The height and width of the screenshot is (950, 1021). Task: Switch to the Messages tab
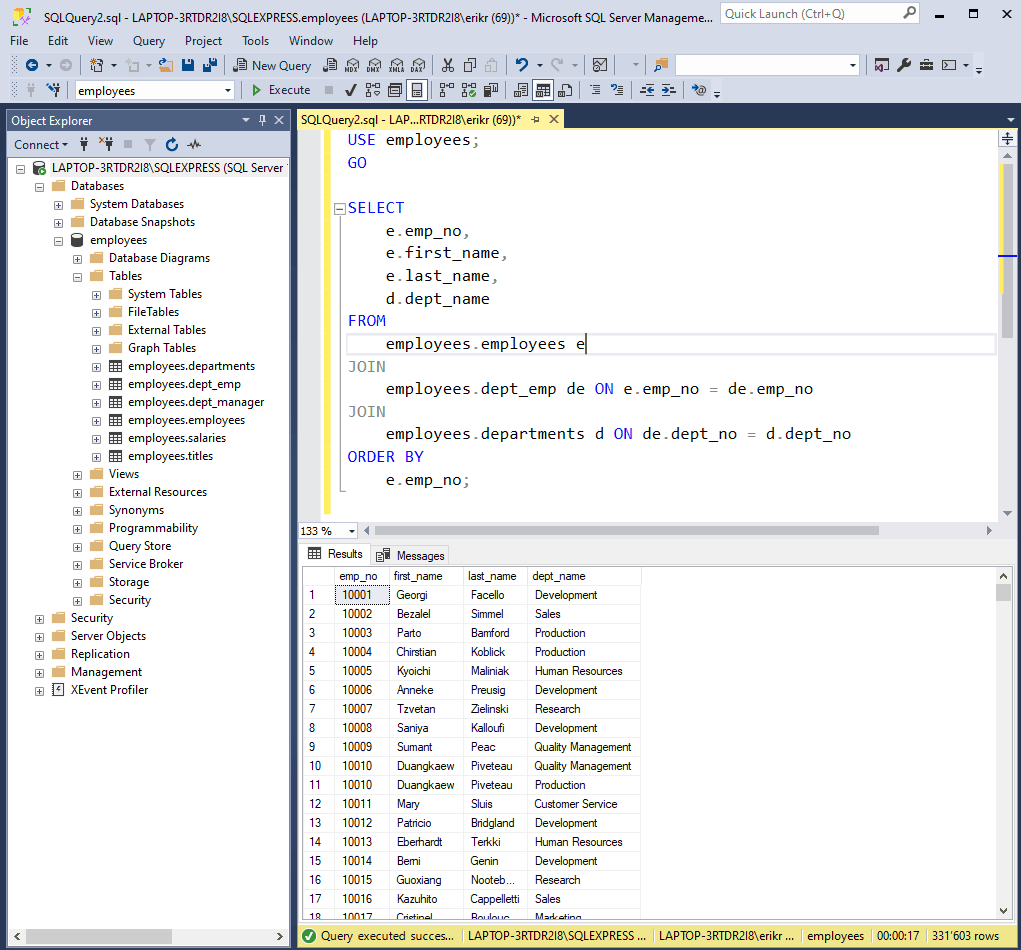click(412, 555)
